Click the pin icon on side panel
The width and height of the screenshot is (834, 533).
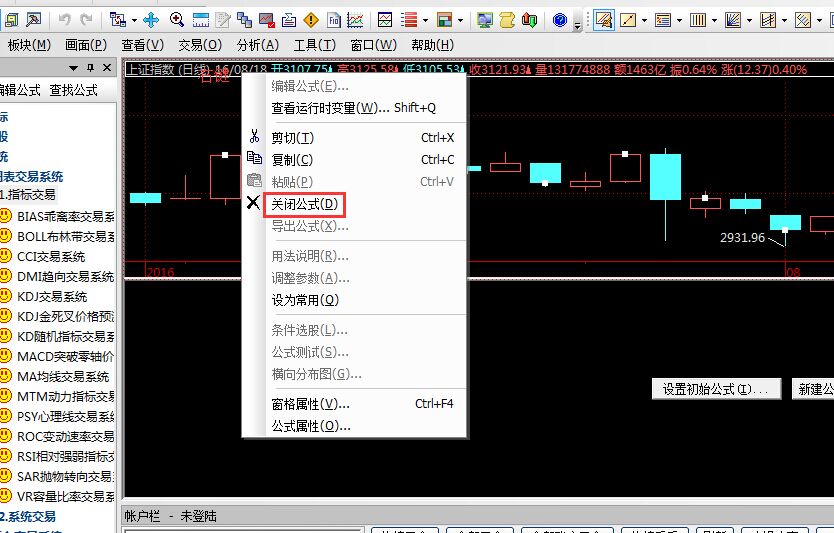(x=91, y=67)
